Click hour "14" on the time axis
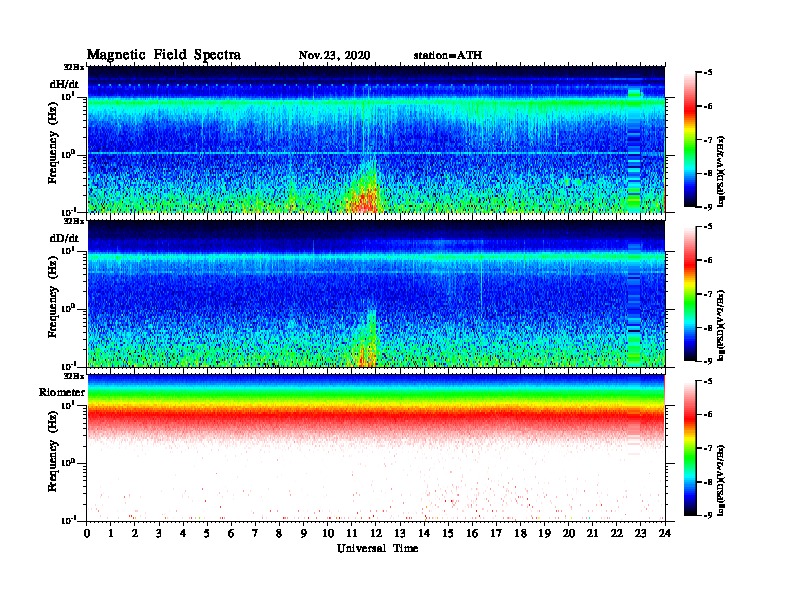The width and height of the screenshot is (792, 612). pos(424,534)
